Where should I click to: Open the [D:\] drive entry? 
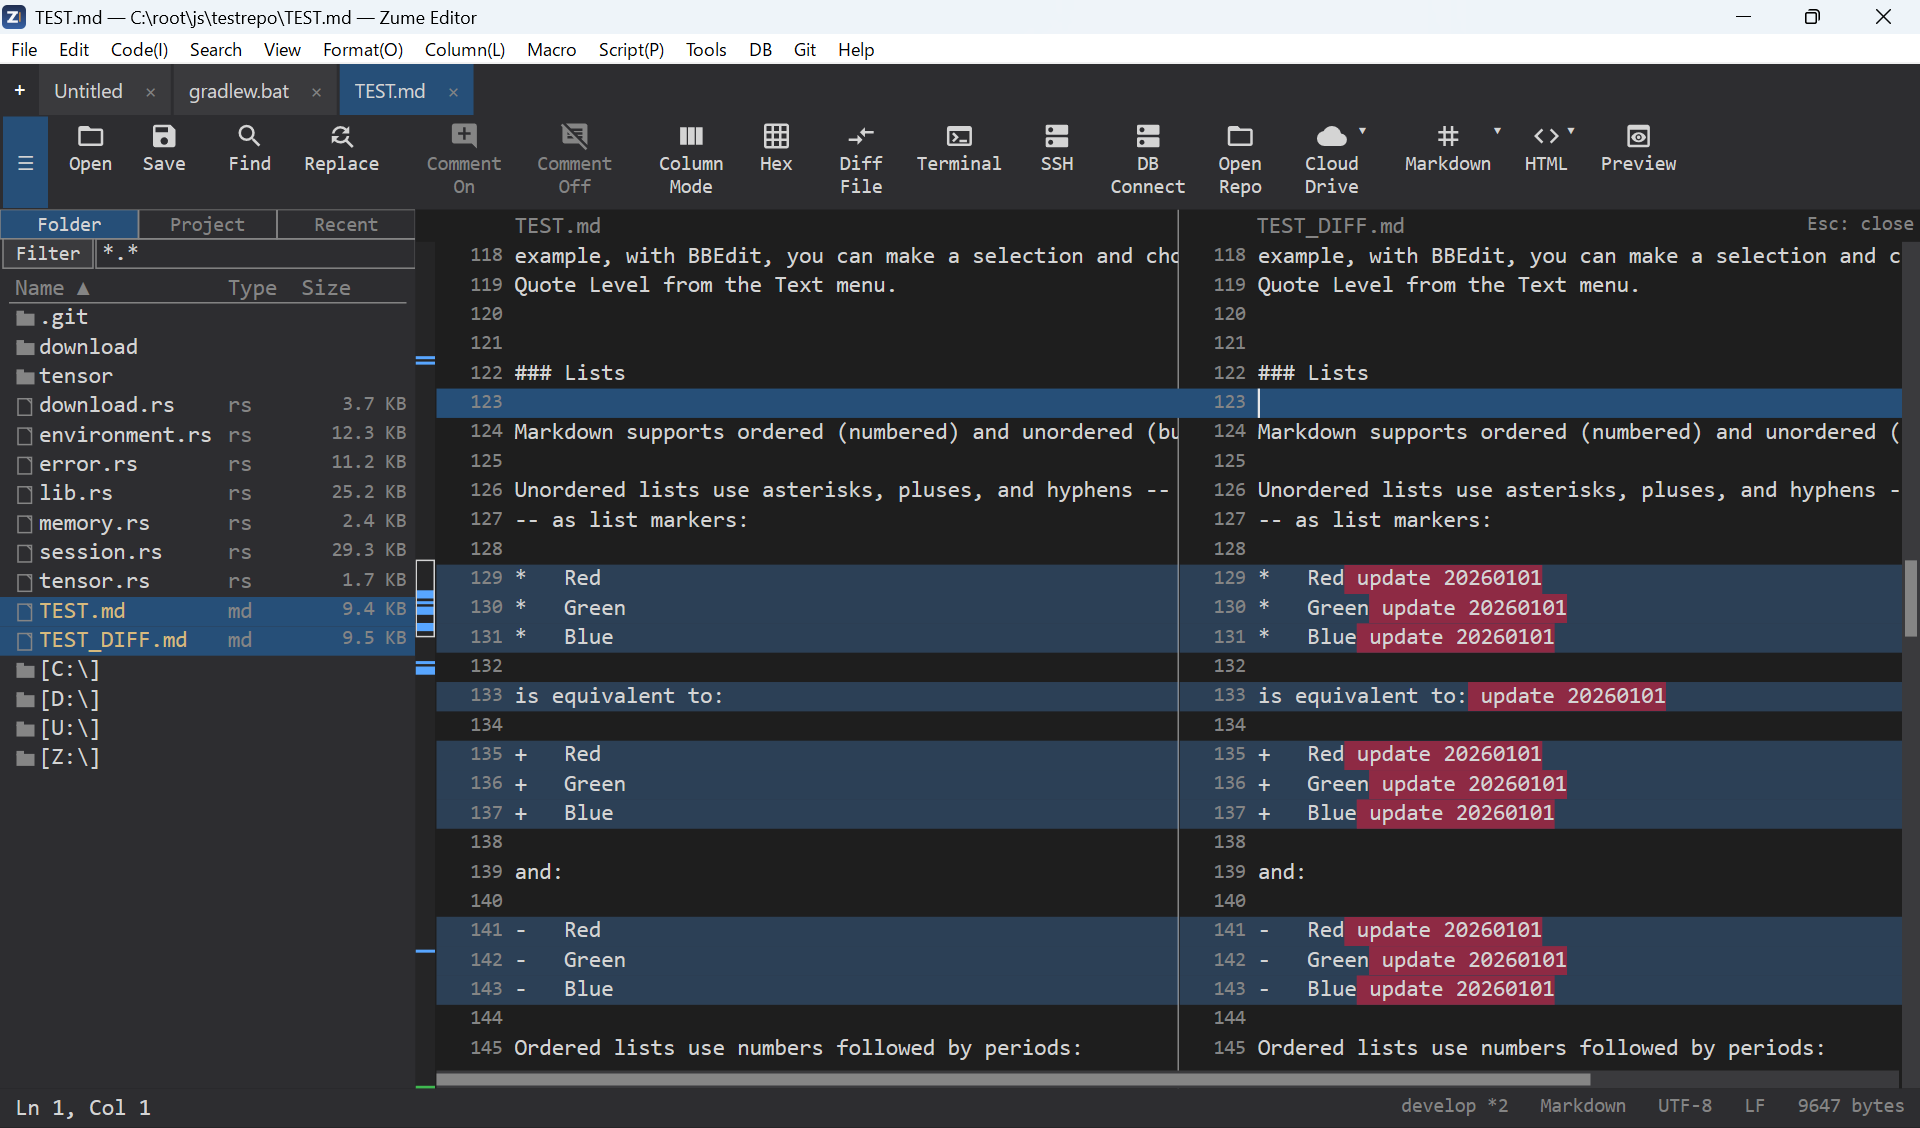point(58,699)
